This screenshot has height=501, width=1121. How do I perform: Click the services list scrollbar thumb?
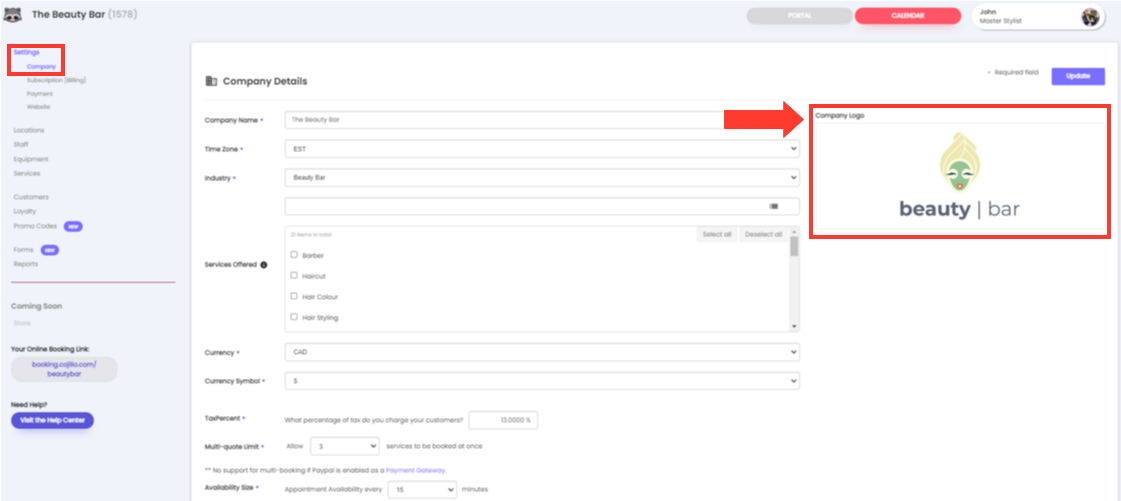click(x=794, y=246)
